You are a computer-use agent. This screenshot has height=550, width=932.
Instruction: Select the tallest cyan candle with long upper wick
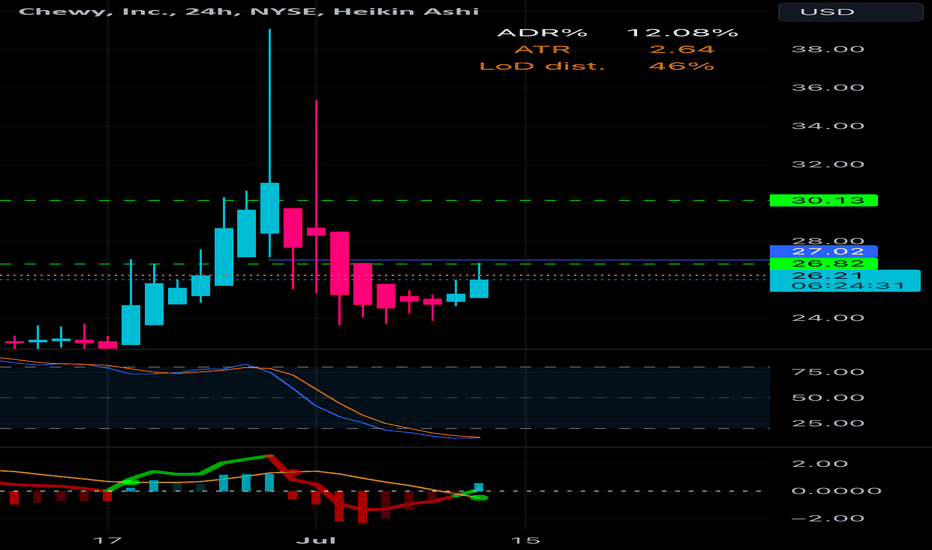point(270,208)
